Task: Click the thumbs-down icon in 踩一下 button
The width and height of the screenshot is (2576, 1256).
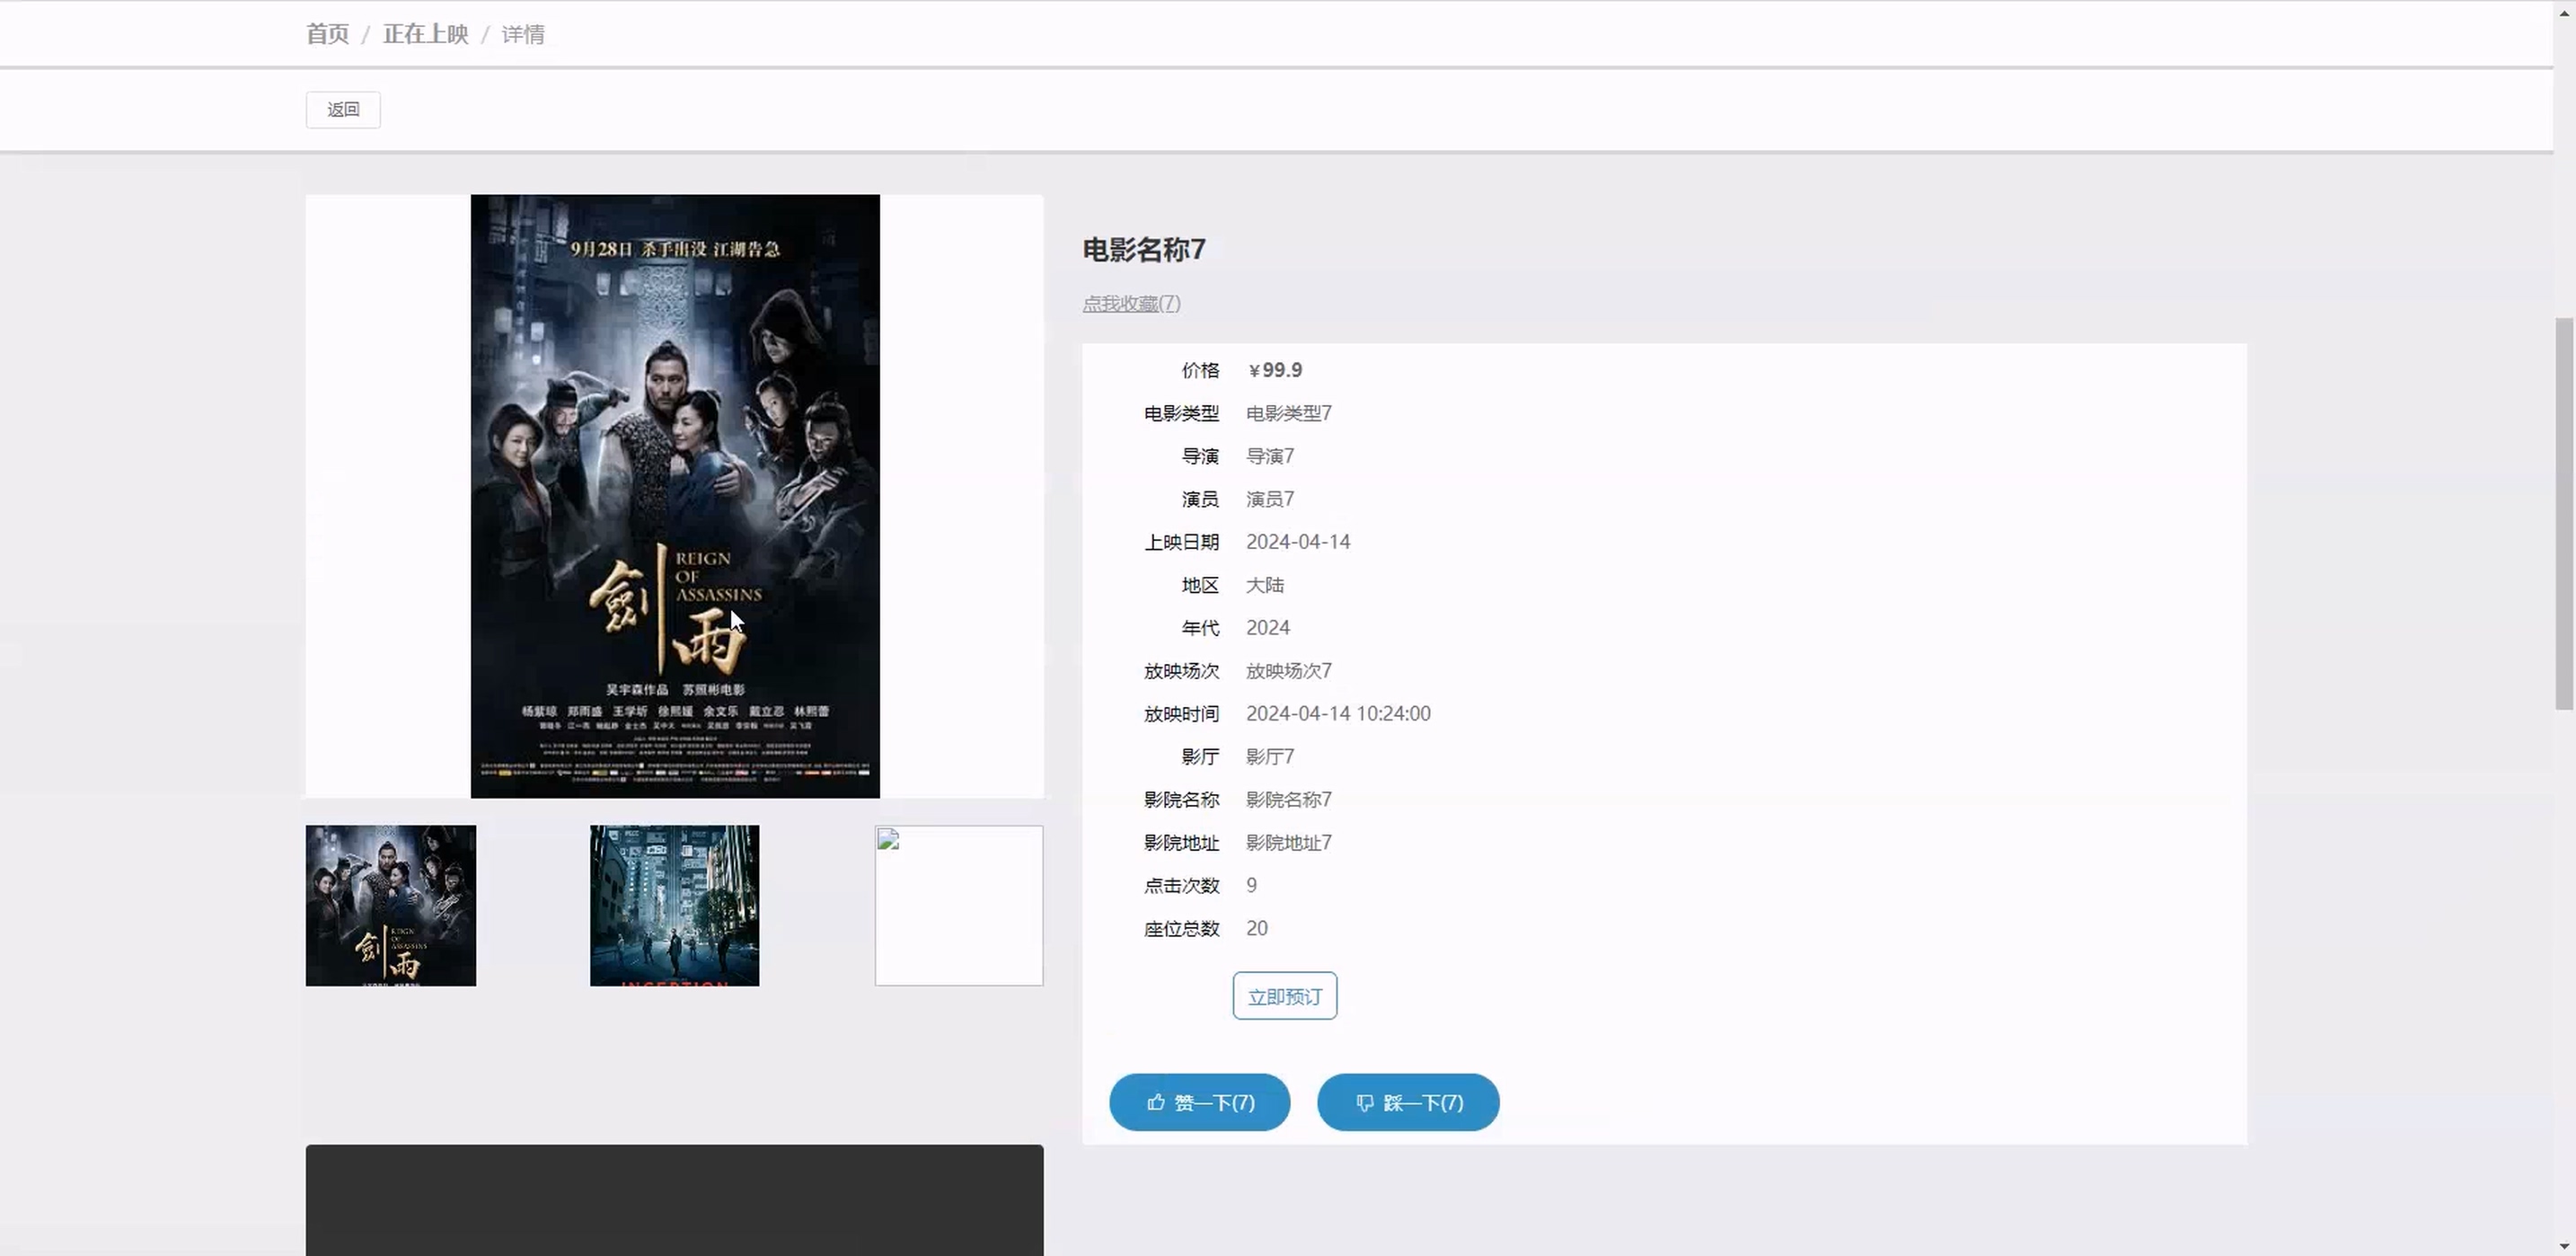Action: 1365,1103
